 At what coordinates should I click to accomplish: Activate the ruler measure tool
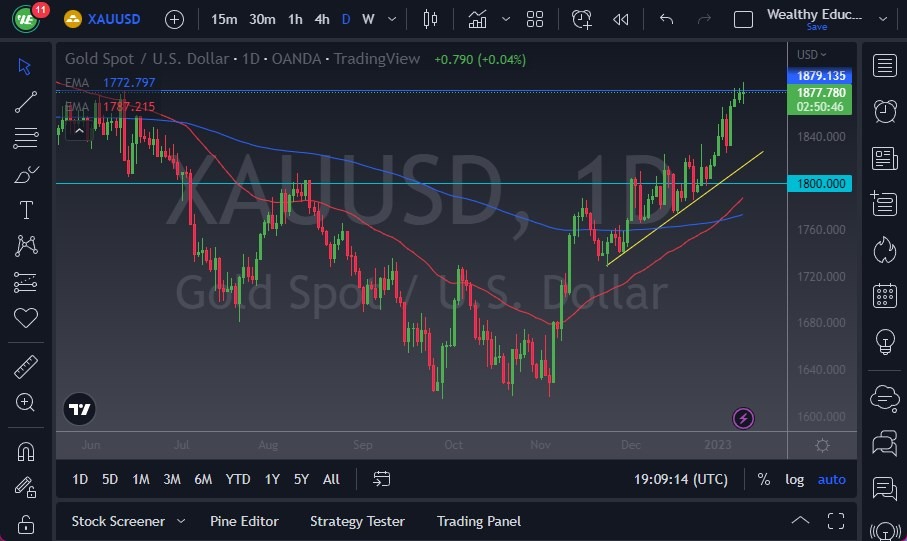pyautogui.click(x=25, y=367)
